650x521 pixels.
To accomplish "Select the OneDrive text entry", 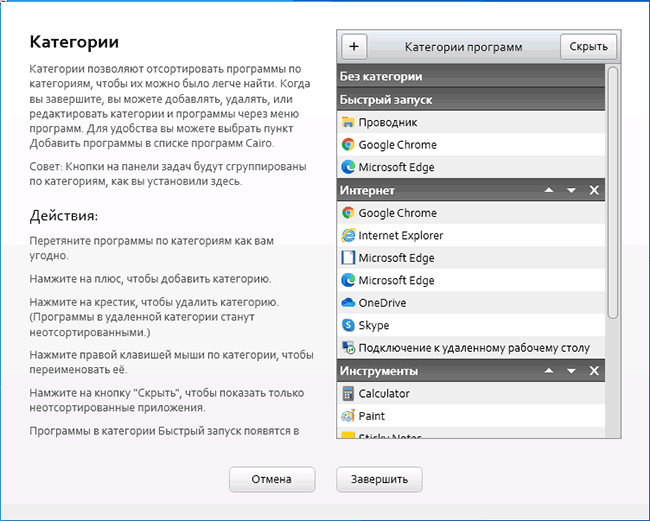I will tap(382, 303).
